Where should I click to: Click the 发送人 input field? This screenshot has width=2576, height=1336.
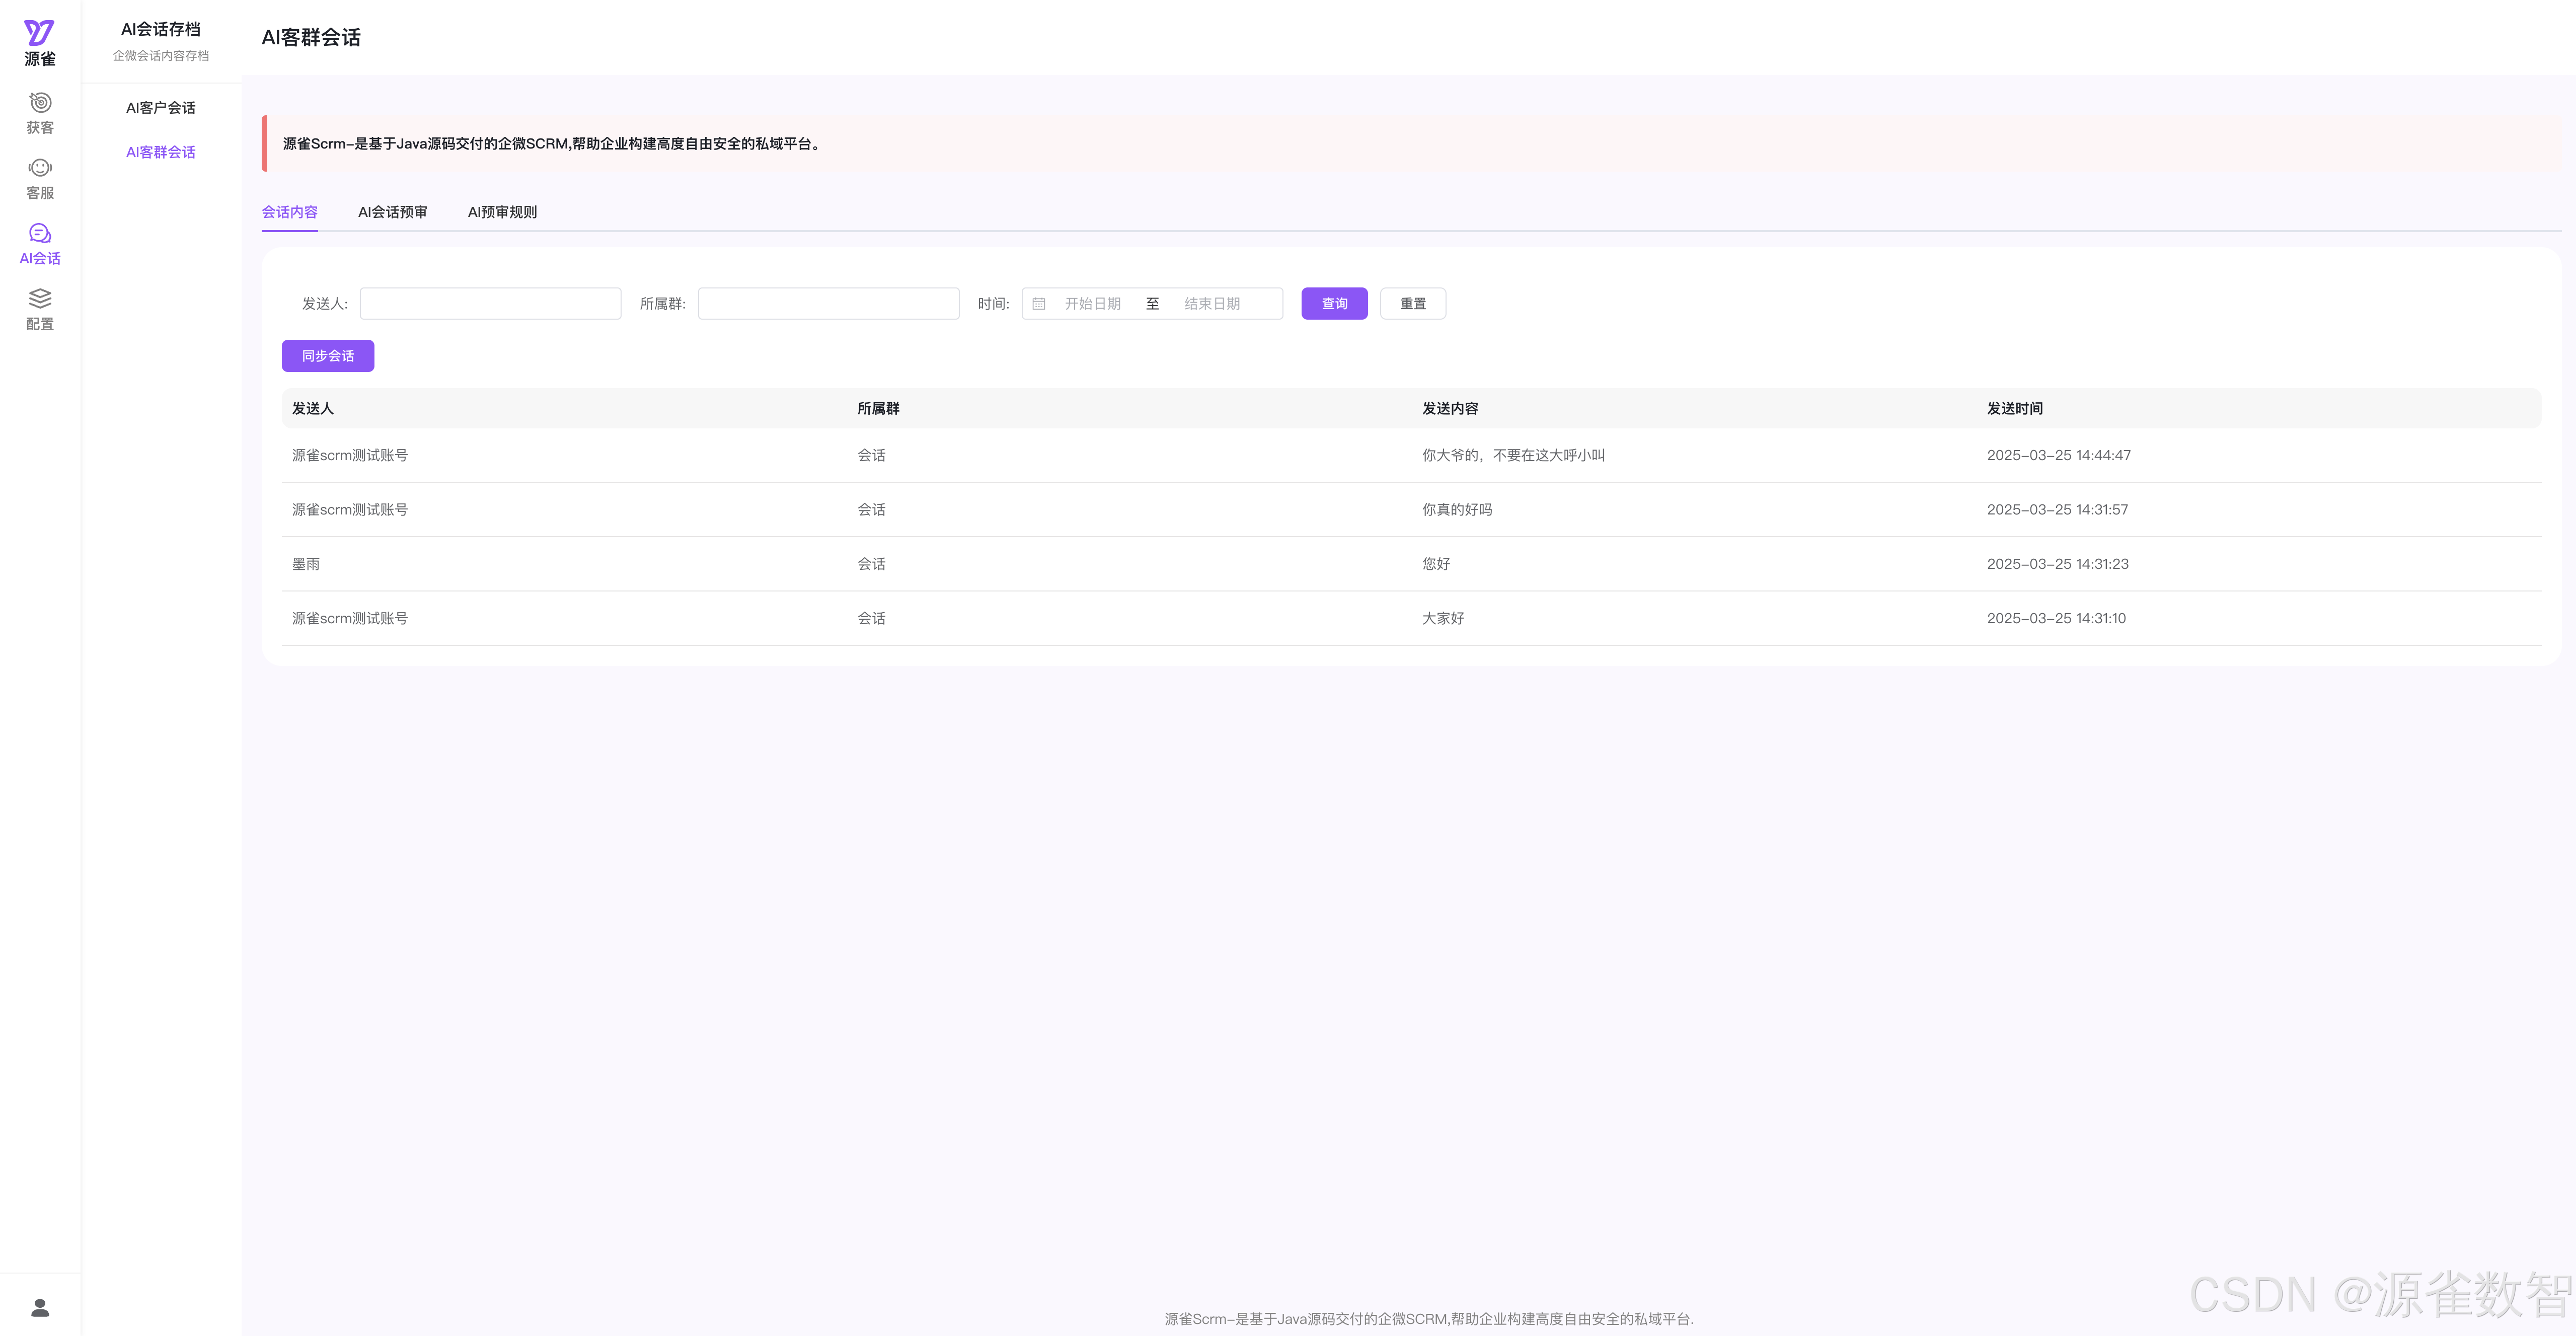(490, 304)
